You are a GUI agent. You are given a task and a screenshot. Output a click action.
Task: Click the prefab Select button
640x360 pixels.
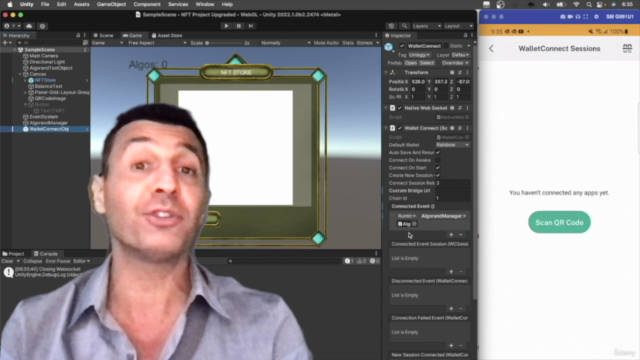click(x=427, y=63)
